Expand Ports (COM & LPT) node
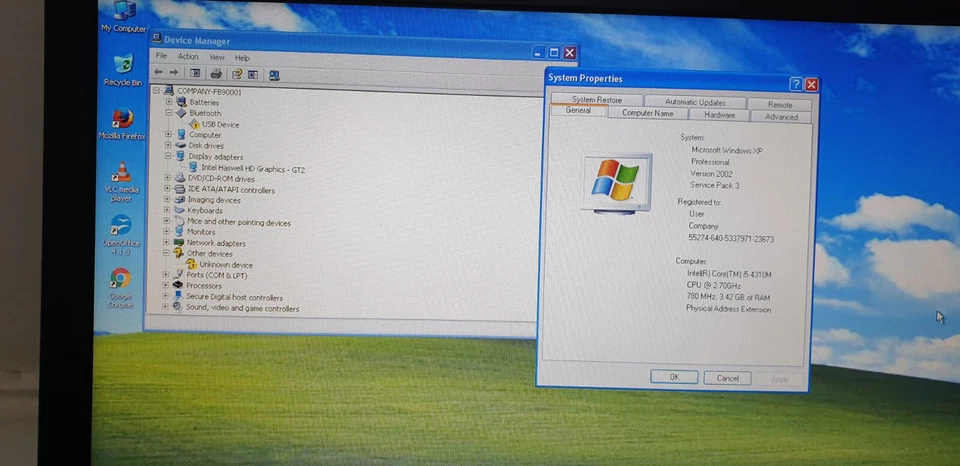The width and height of the screenshot is (960, 466). [165, 275]
